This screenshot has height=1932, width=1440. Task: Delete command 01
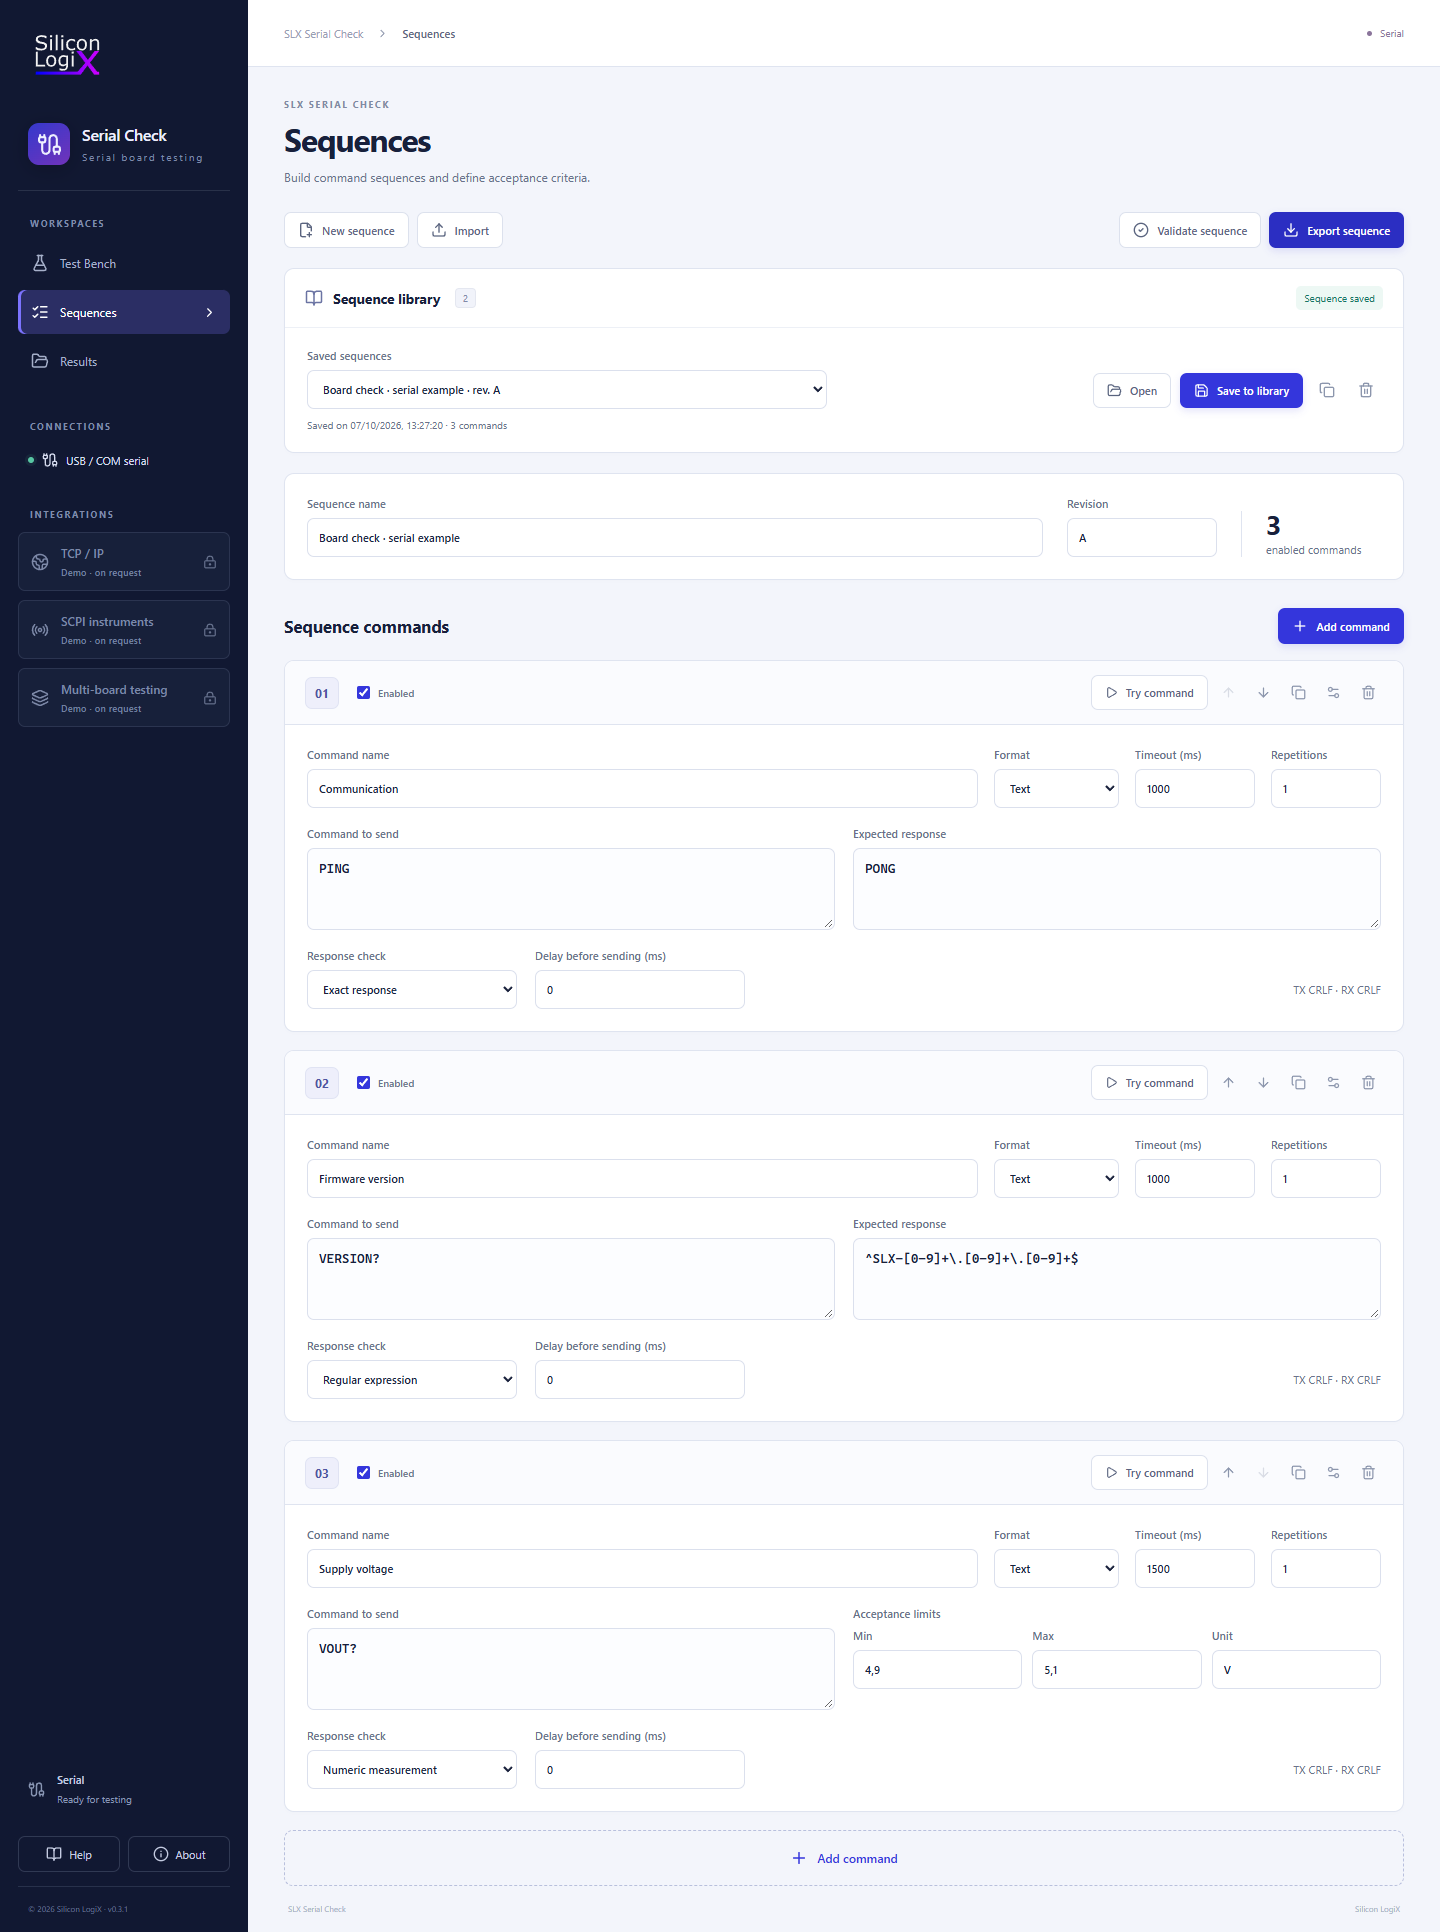1369,693
